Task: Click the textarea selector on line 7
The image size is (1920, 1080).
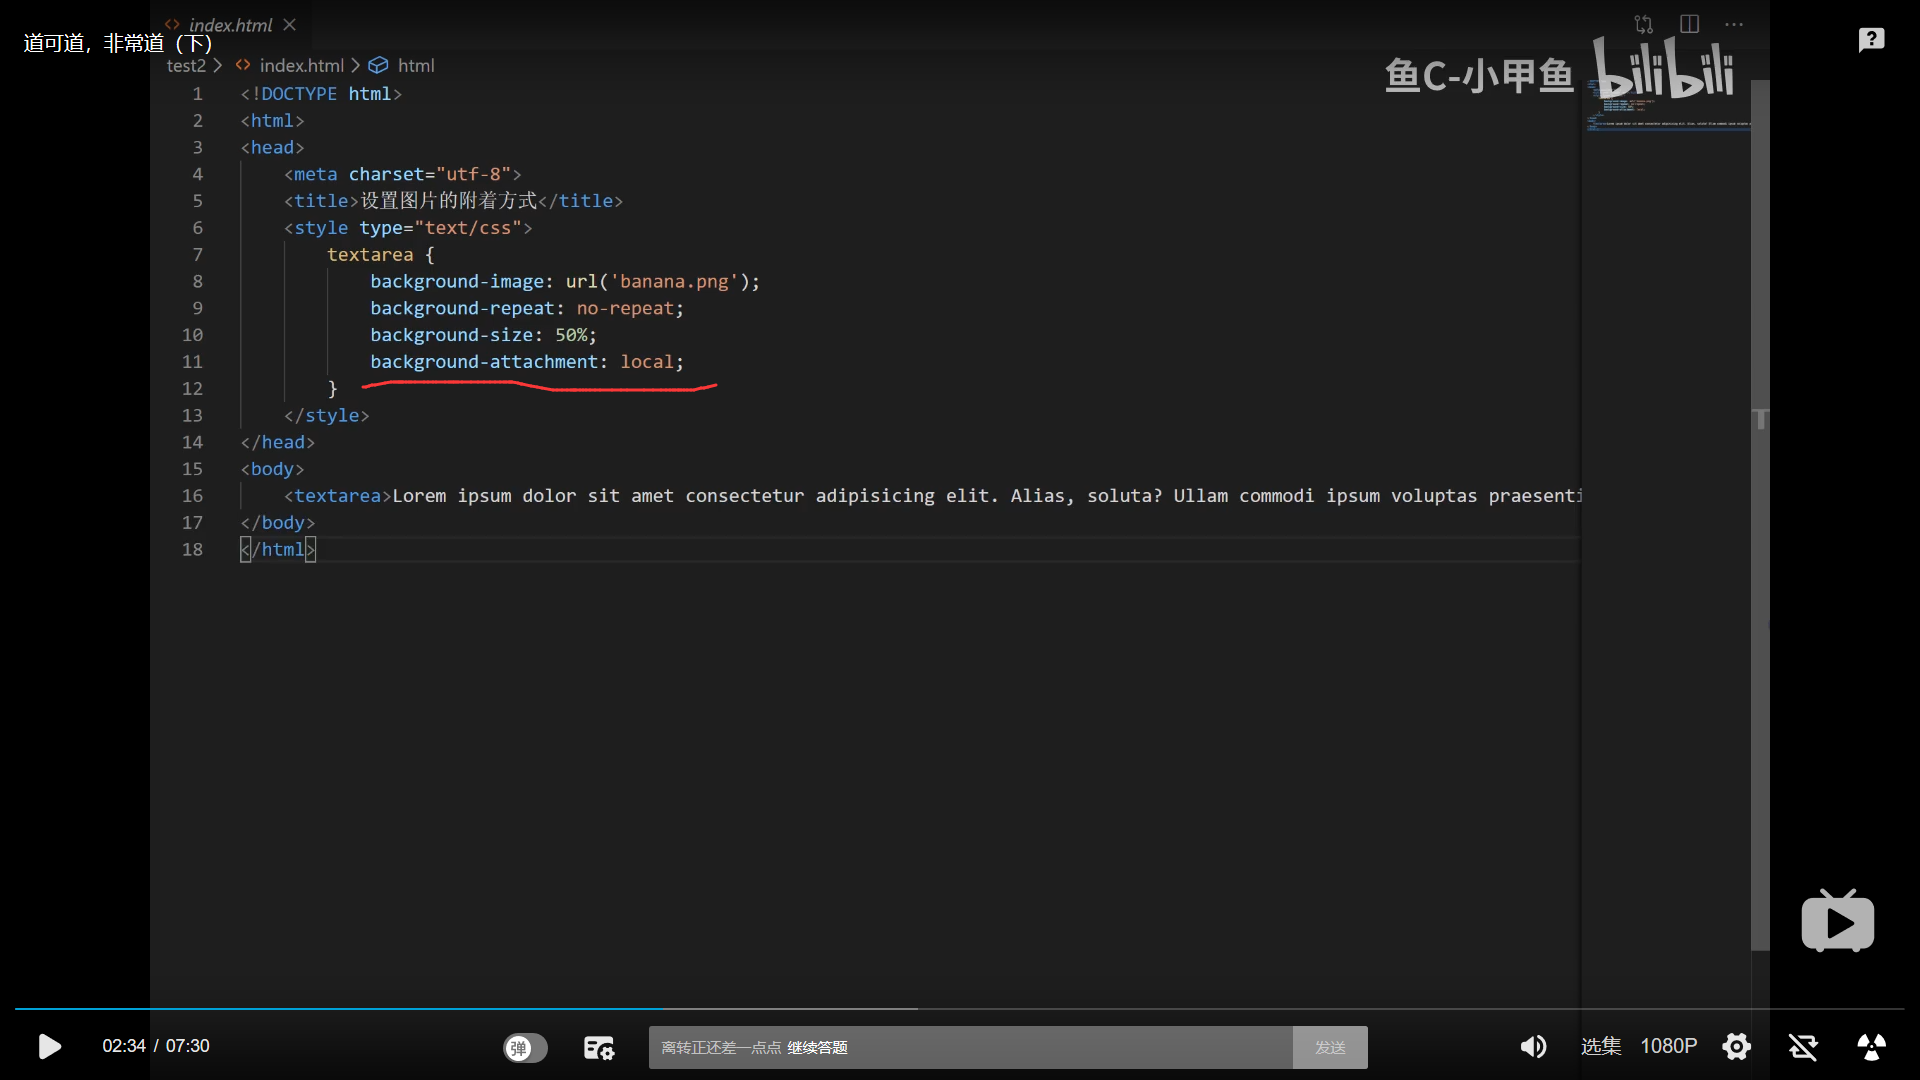Action: pyautogui.click(x=370, y=255)
